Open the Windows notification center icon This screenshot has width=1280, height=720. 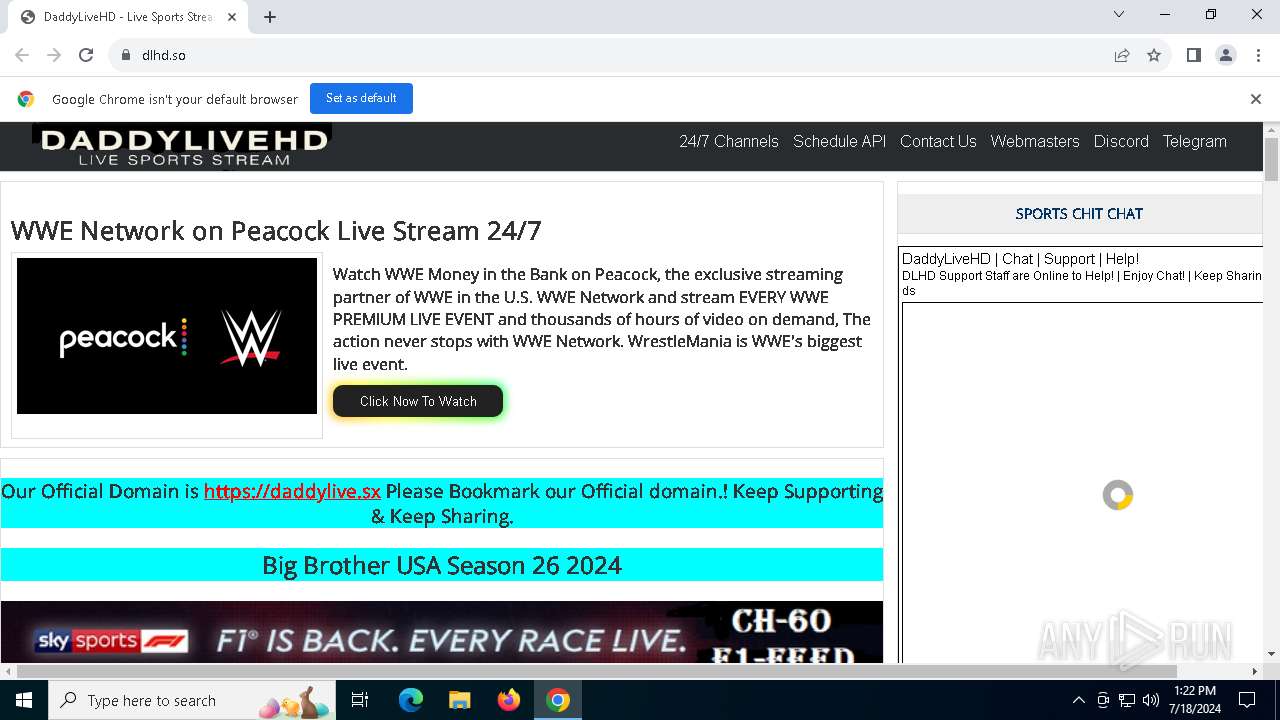(x=1247, y=700)
